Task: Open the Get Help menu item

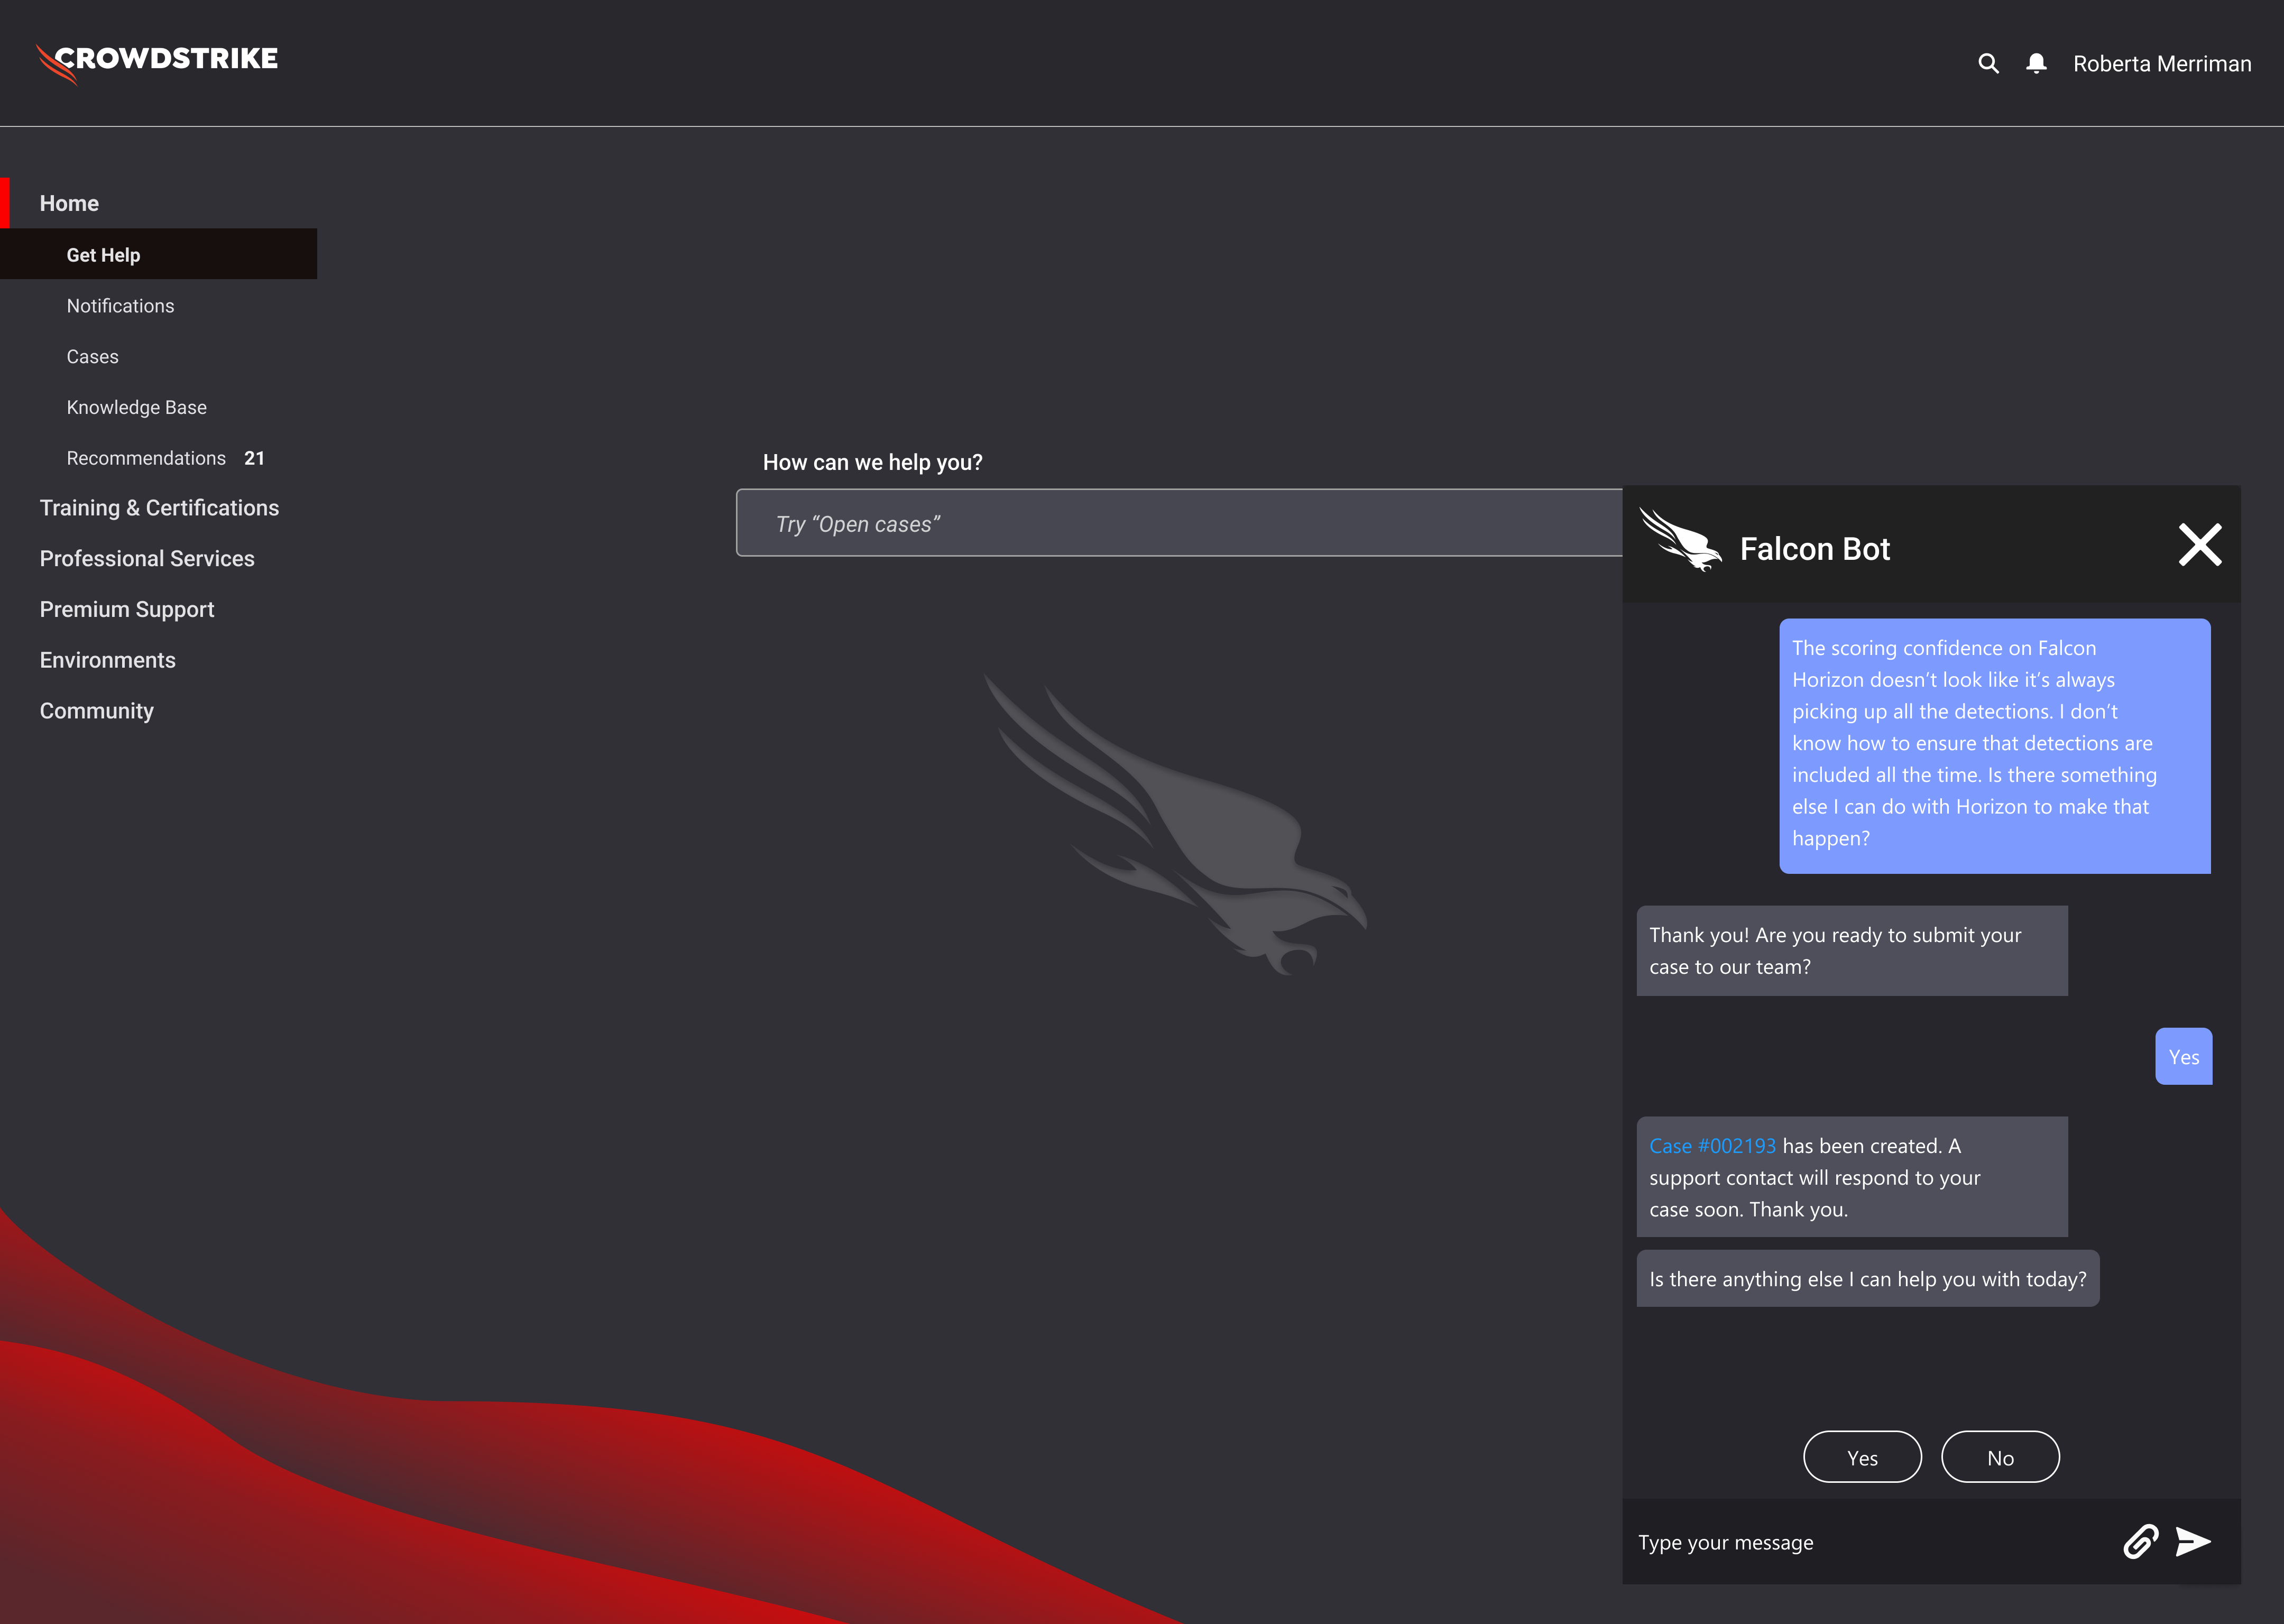Action: 158,254
